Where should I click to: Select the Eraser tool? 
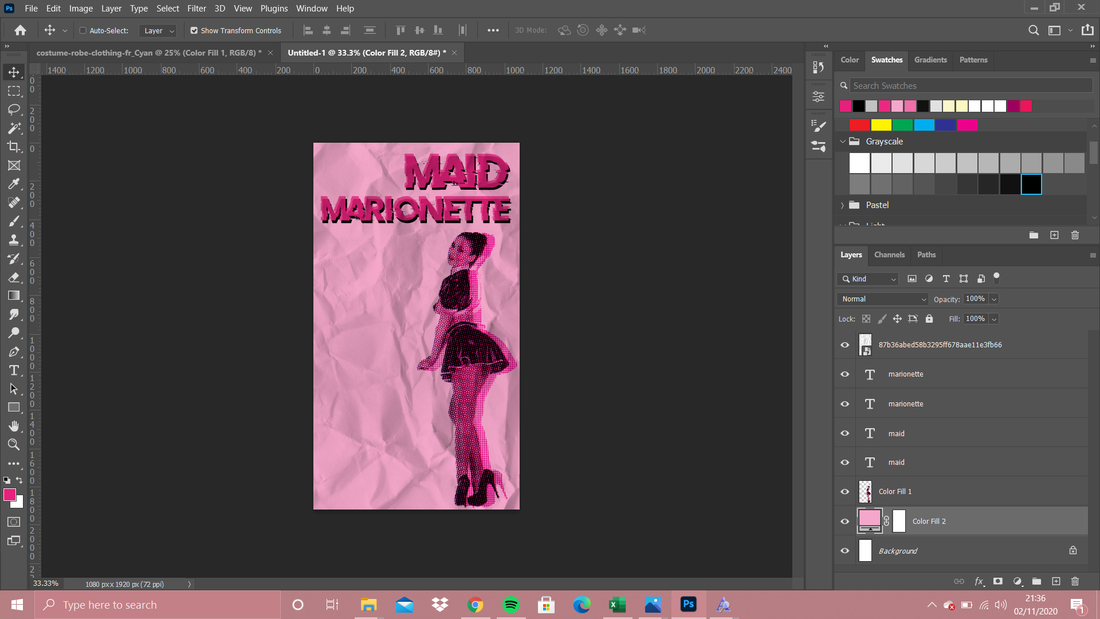pyautogui.click(x=14, y=277)
